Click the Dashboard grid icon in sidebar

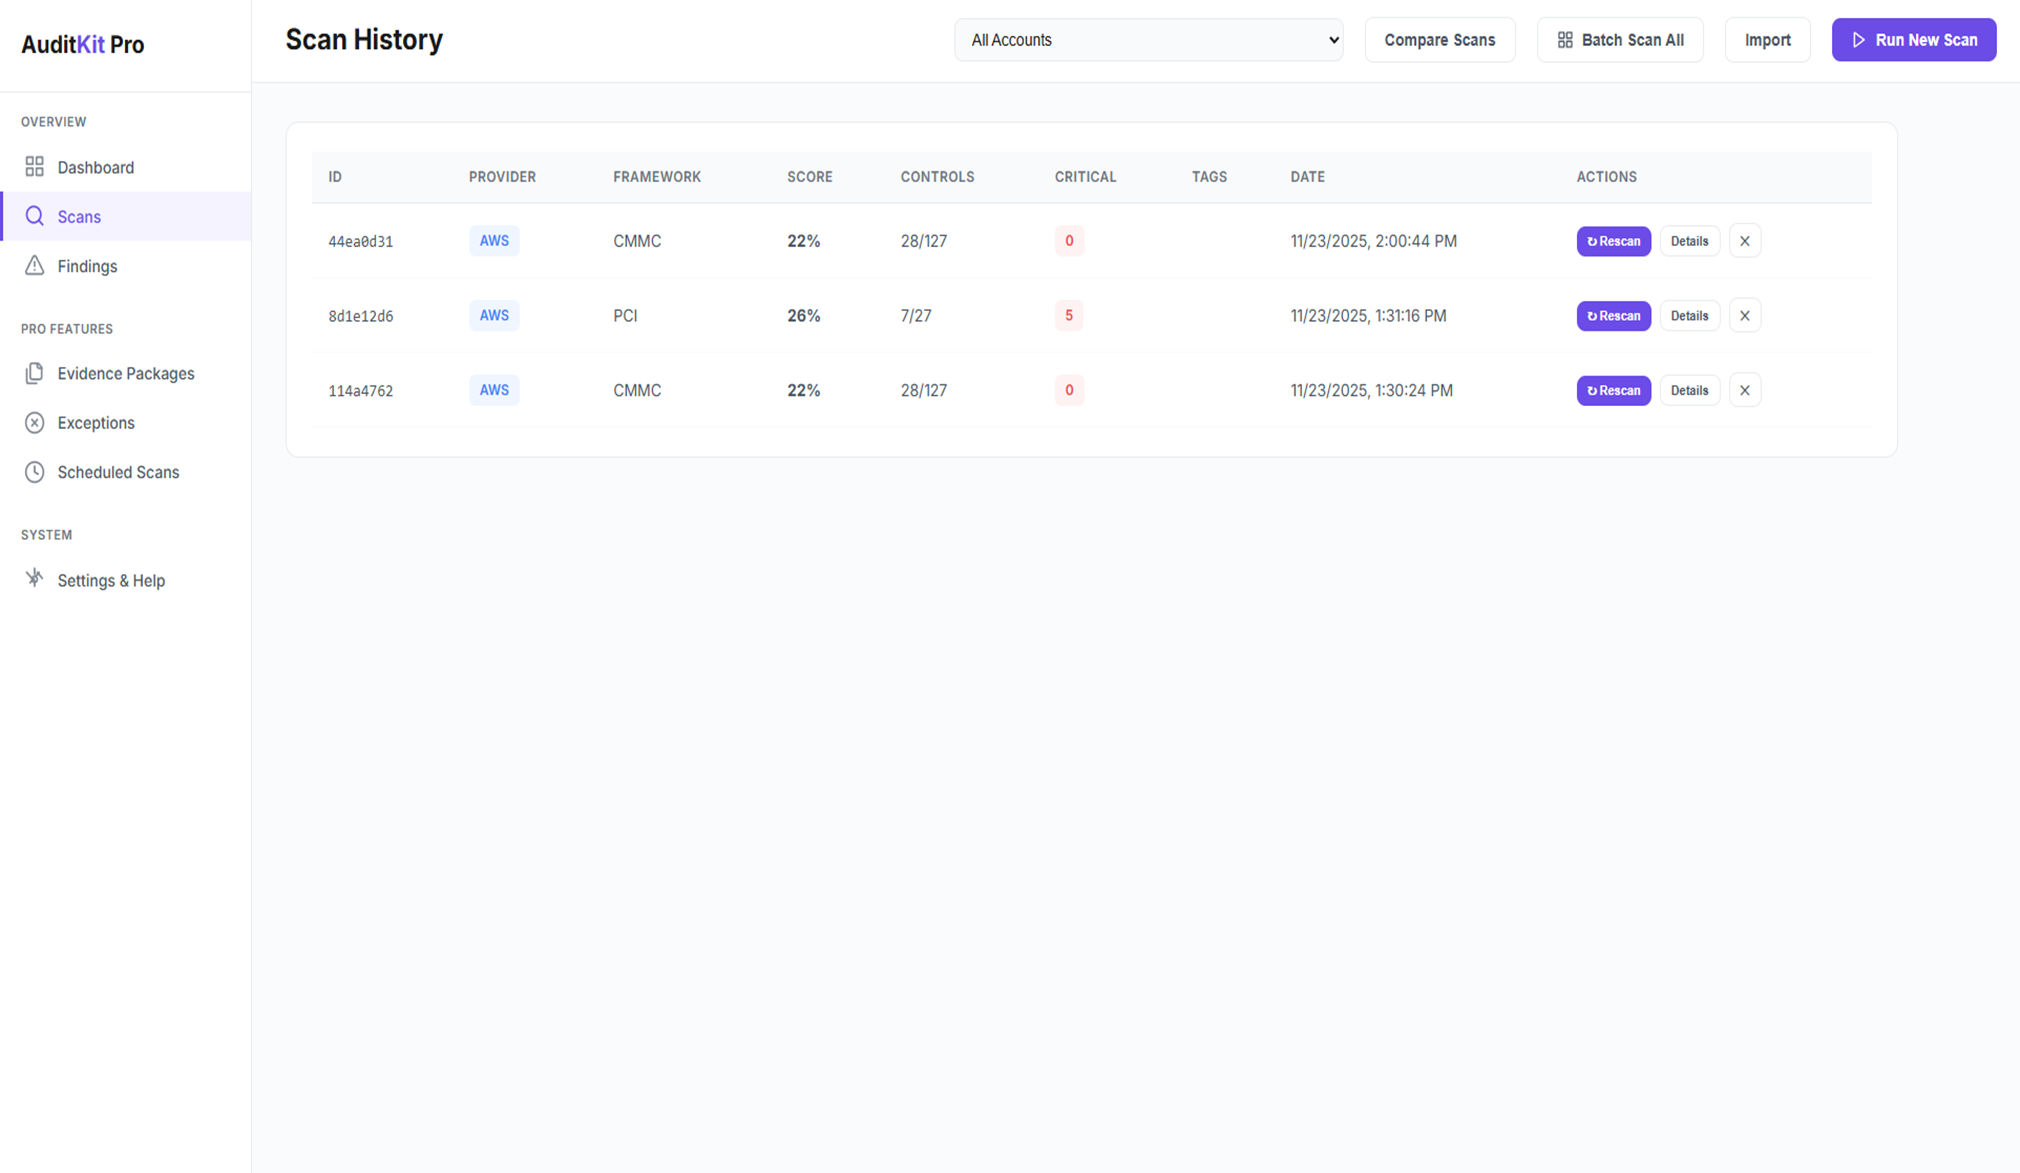[35, 167]
